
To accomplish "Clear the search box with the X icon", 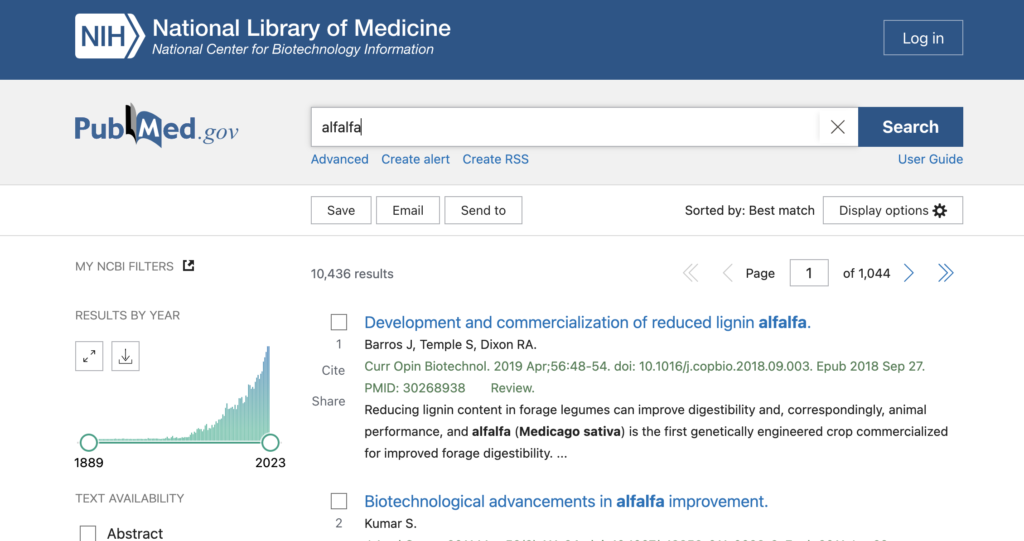I will point(837,127).
